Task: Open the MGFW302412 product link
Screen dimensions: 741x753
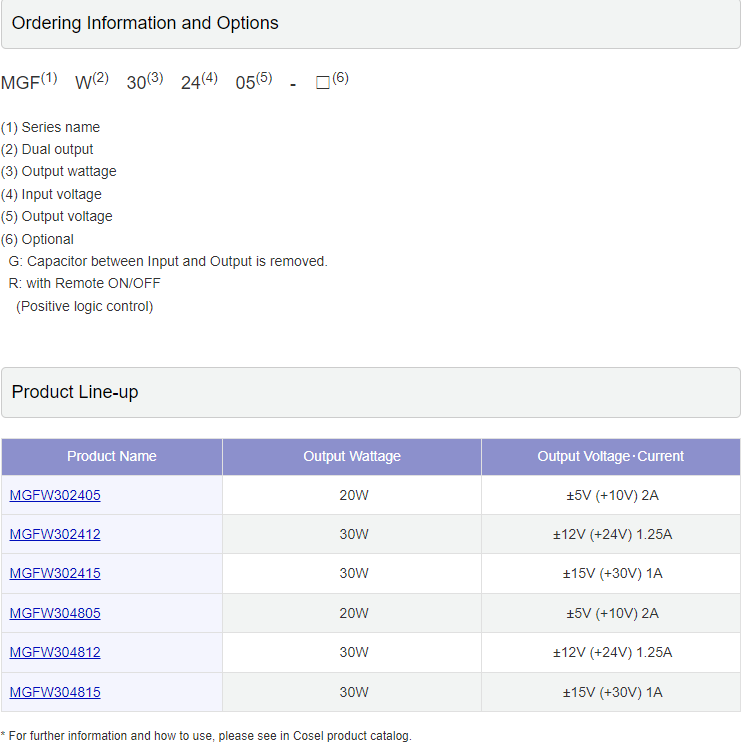Action: pos(55,534)
